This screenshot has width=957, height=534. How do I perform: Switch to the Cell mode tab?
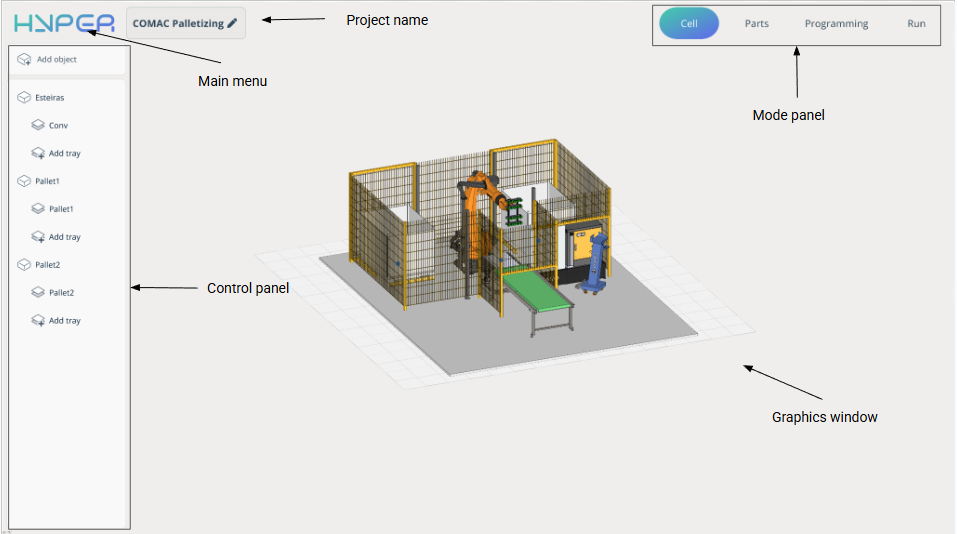[x=689, y=24]
